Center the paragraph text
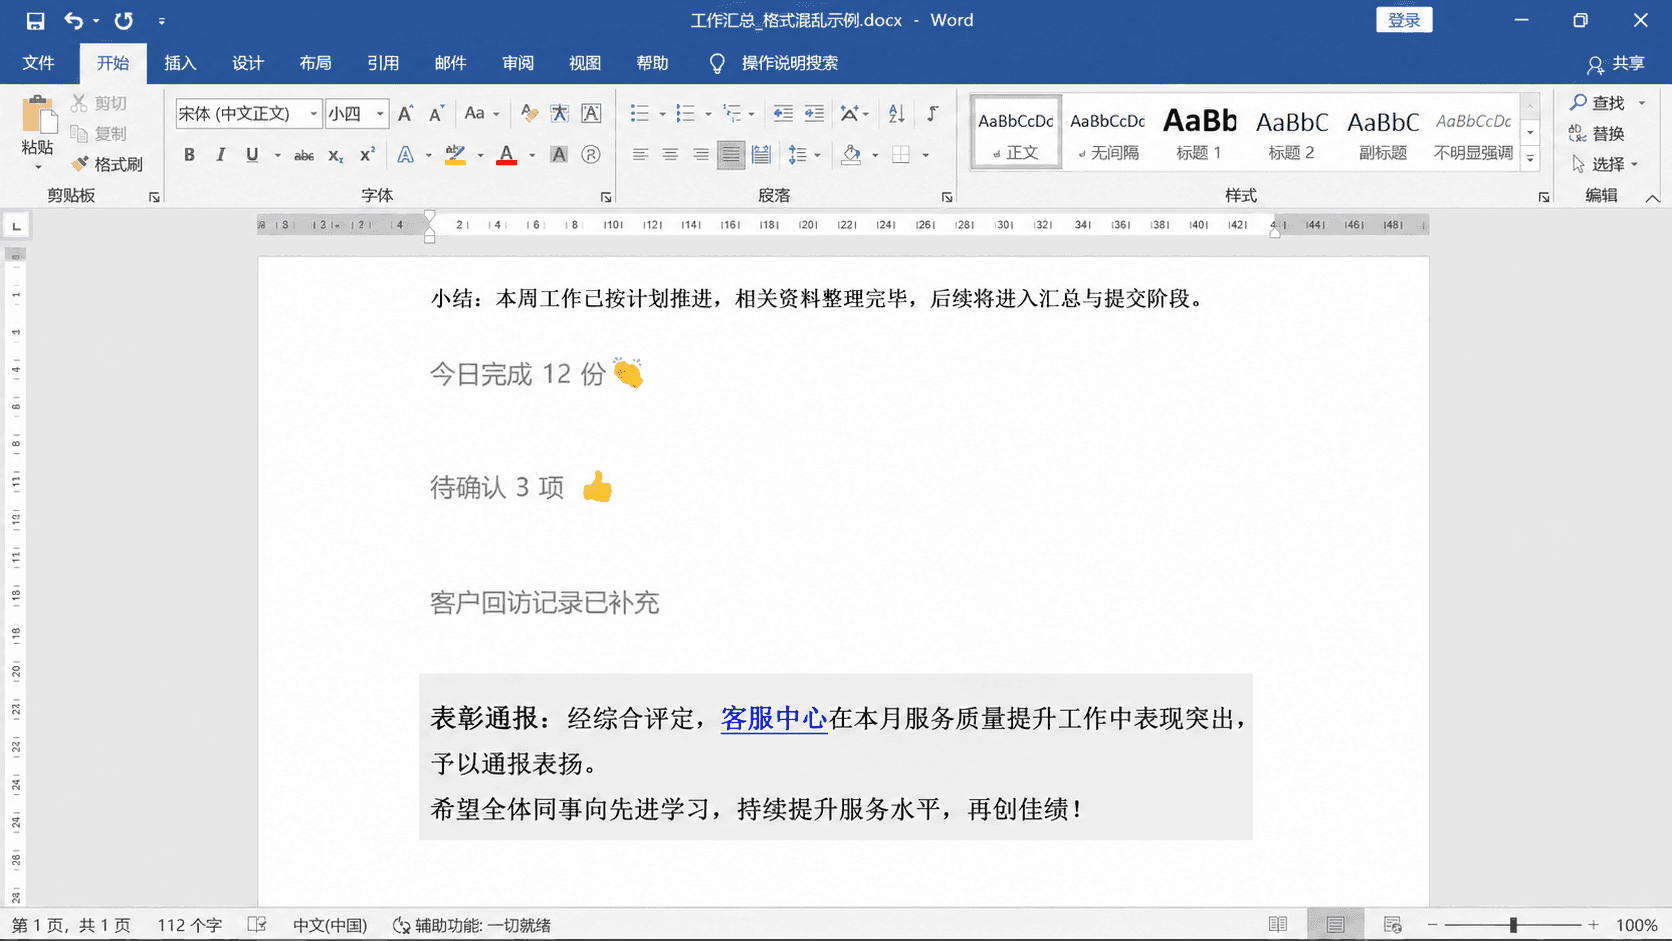1672x941 pixels. (x=670, y=154)
